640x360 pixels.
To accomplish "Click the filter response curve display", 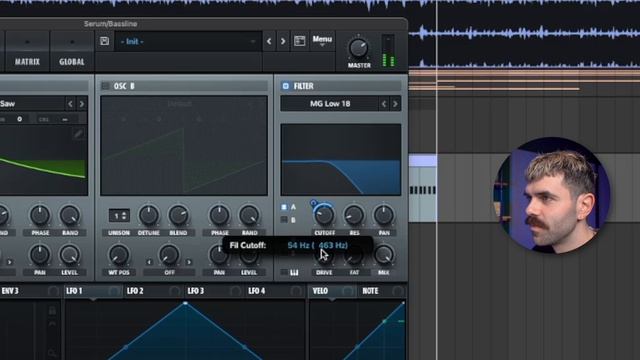I will 341,160.
